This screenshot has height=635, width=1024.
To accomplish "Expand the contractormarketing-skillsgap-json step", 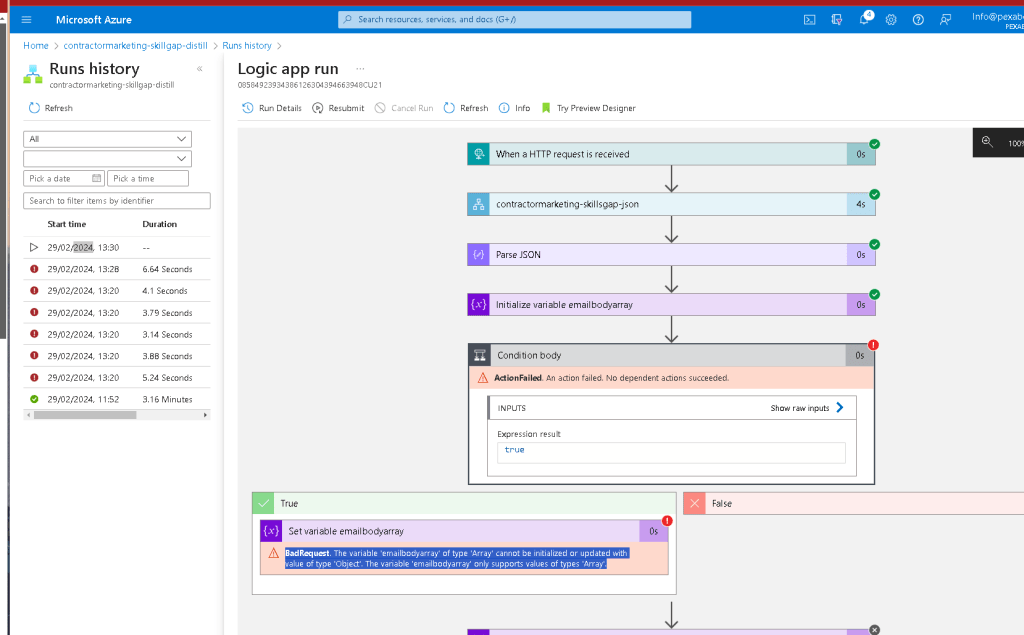I will (671, 204).
